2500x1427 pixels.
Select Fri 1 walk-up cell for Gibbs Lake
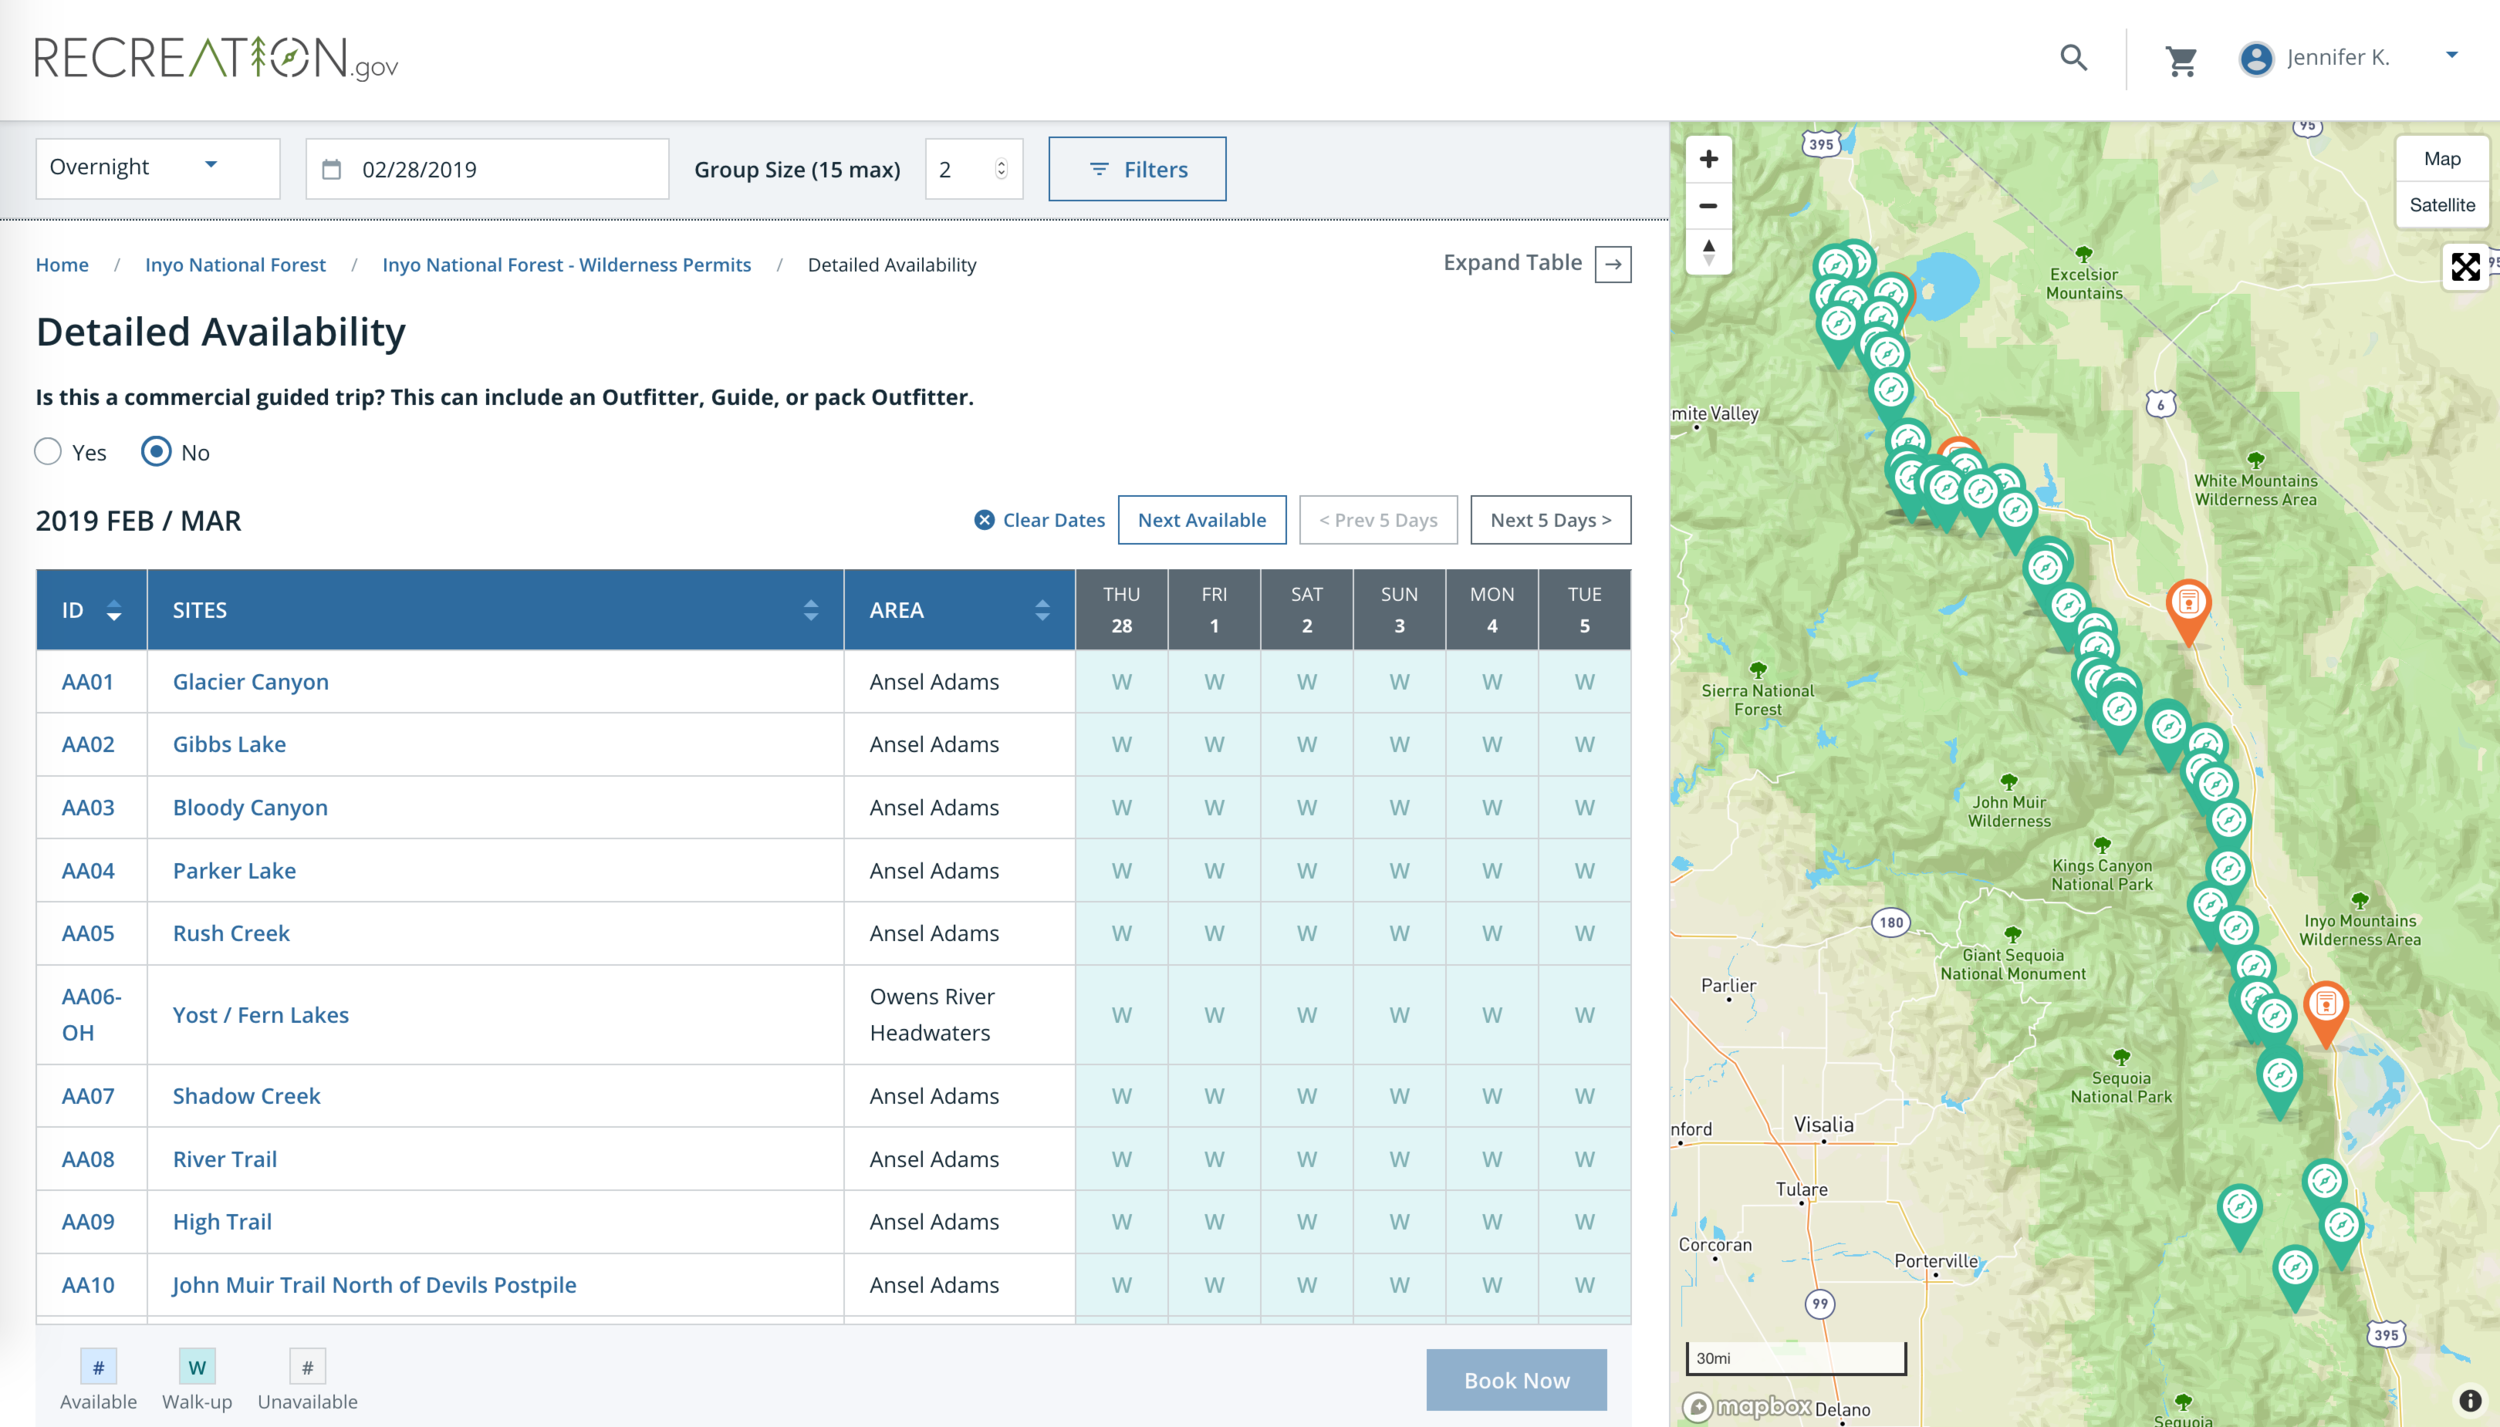[1214, 744]
